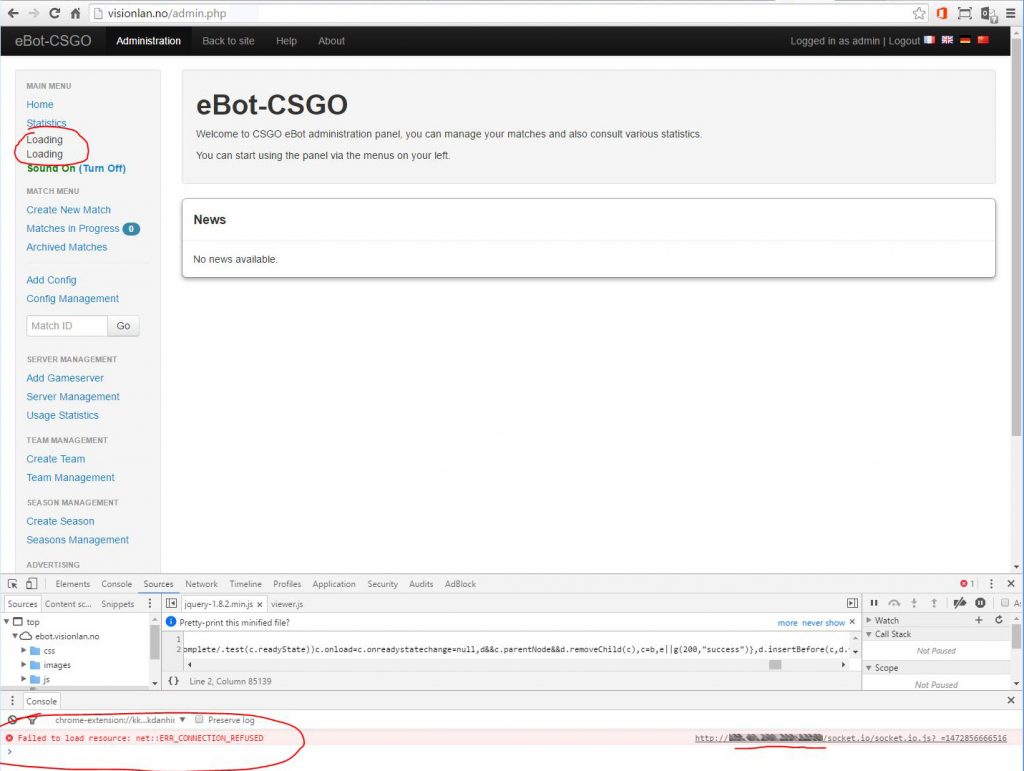
Task: Expand the js folder
Action: click(24, 679)
